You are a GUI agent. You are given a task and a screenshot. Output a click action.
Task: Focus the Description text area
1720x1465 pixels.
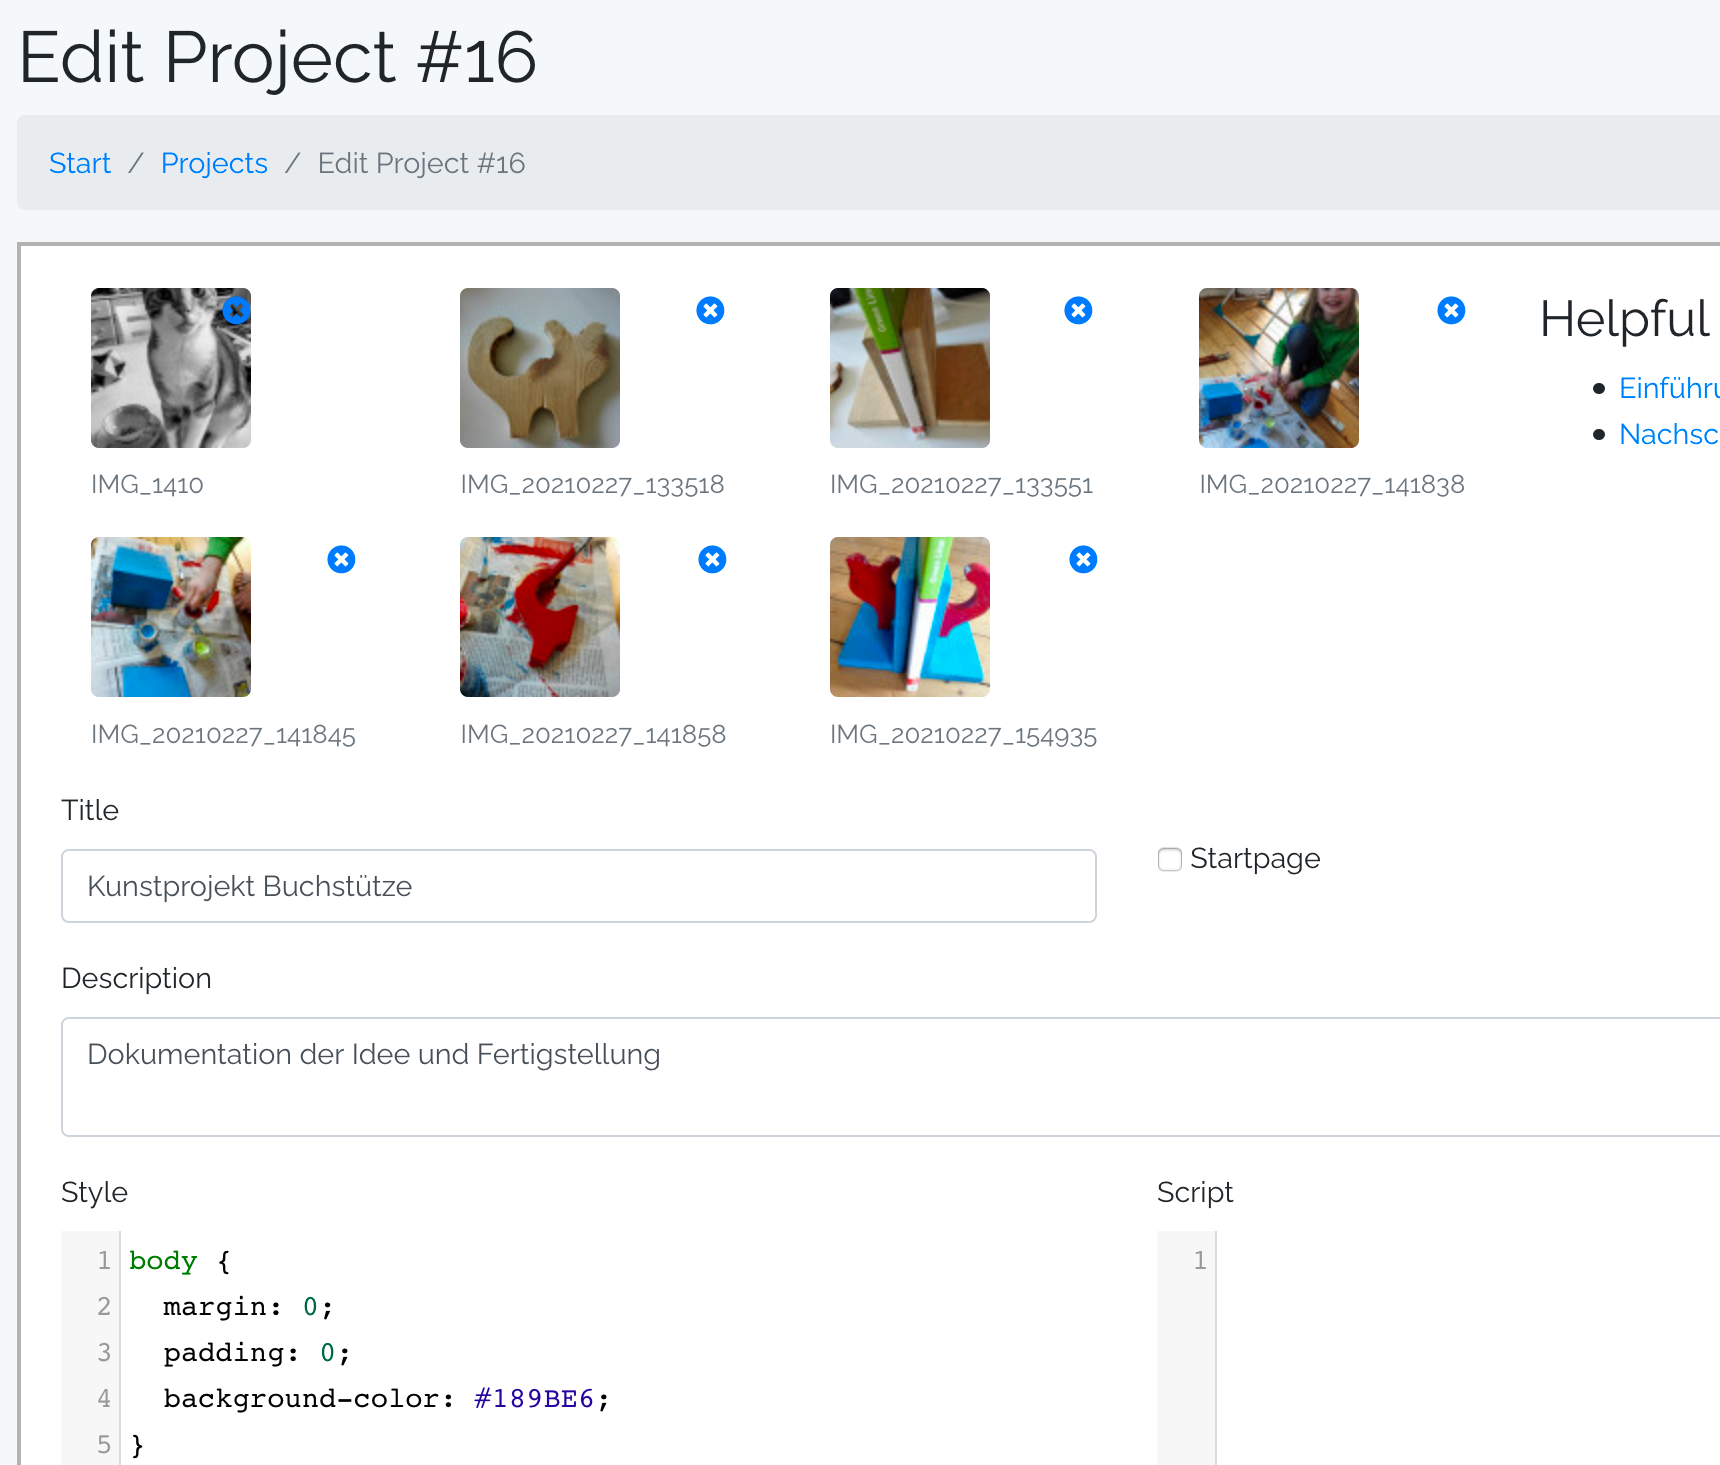coord(890,1076)
